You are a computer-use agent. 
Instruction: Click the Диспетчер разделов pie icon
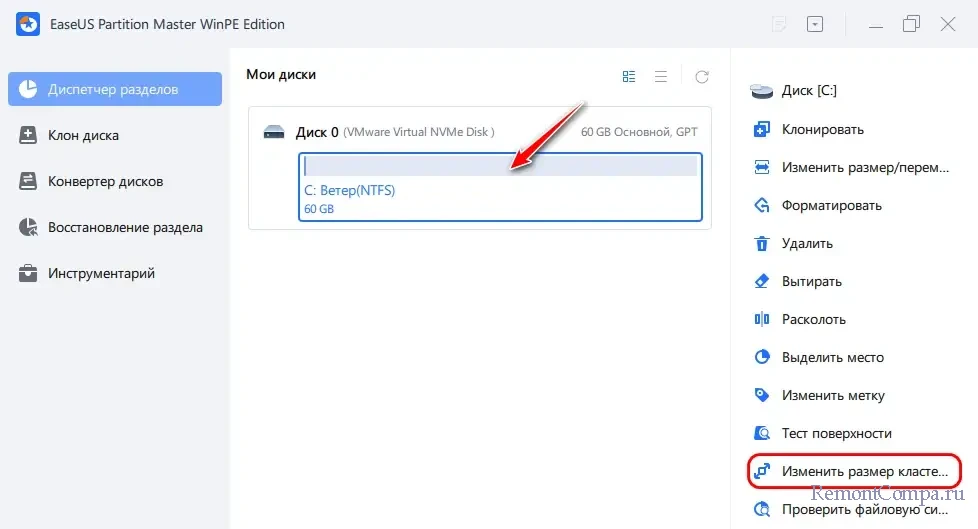tap(27, 89)
